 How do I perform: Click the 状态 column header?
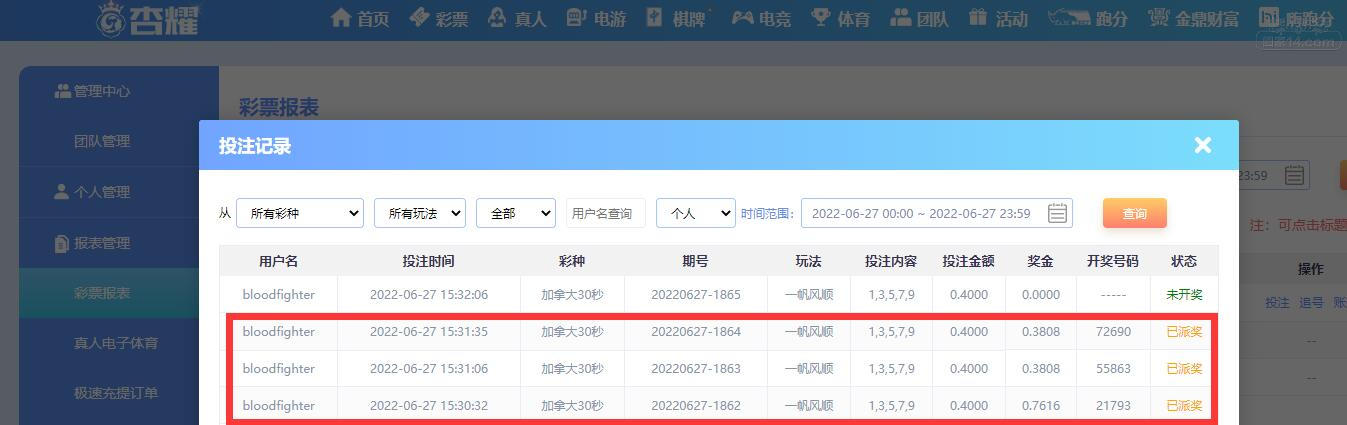click(x=1184, y=261)
